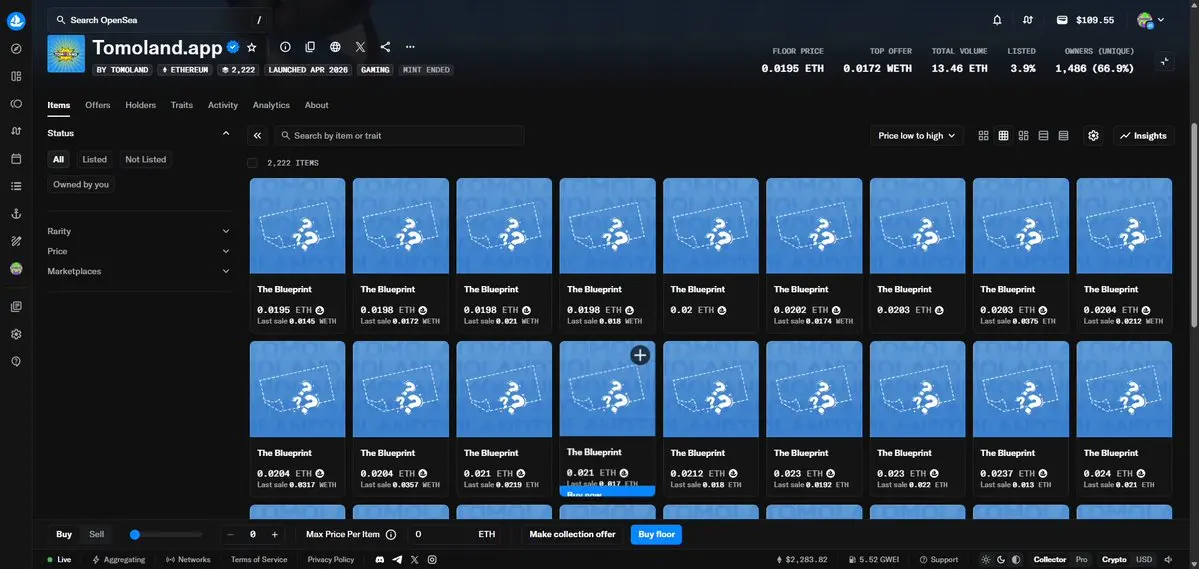Open the Support link in footer
This screenshot has height=569, width=1199.
coord(938,560)
